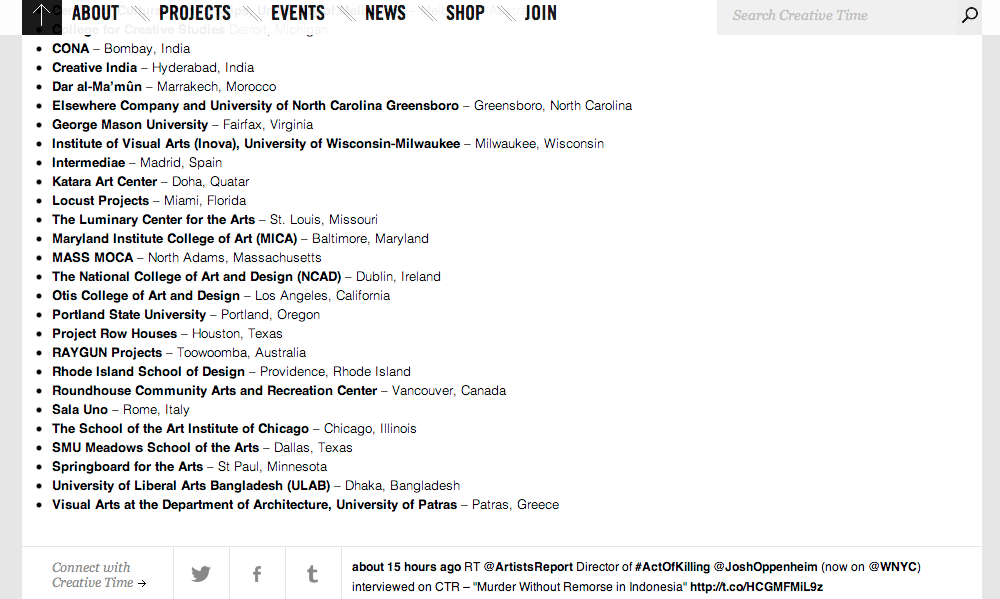Image resolution: width=1000 pixels, height=599 pixels.
Task: Open the SHOP page
Action: pyautogui.click(x=464, y=14)
